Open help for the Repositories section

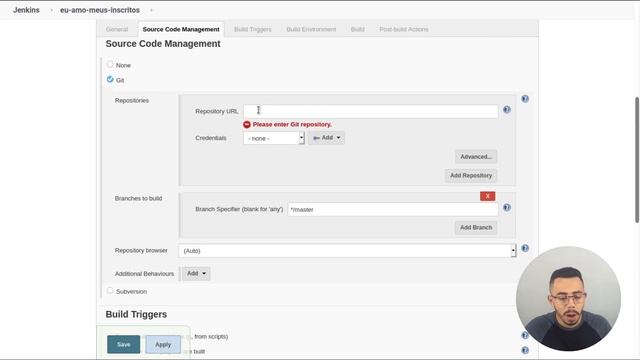click(525, 99)
